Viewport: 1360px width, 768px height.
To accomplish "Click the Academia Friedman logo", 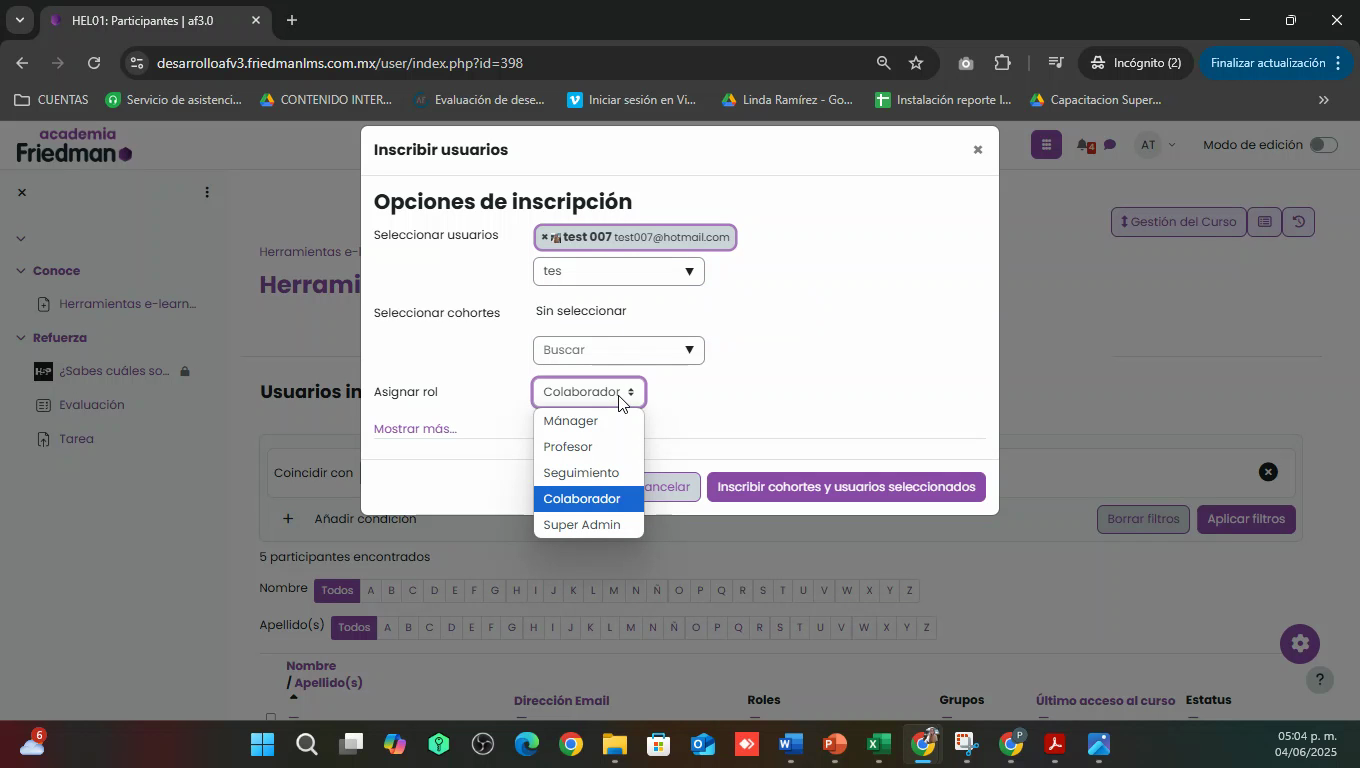I will (x=75, y=145).
